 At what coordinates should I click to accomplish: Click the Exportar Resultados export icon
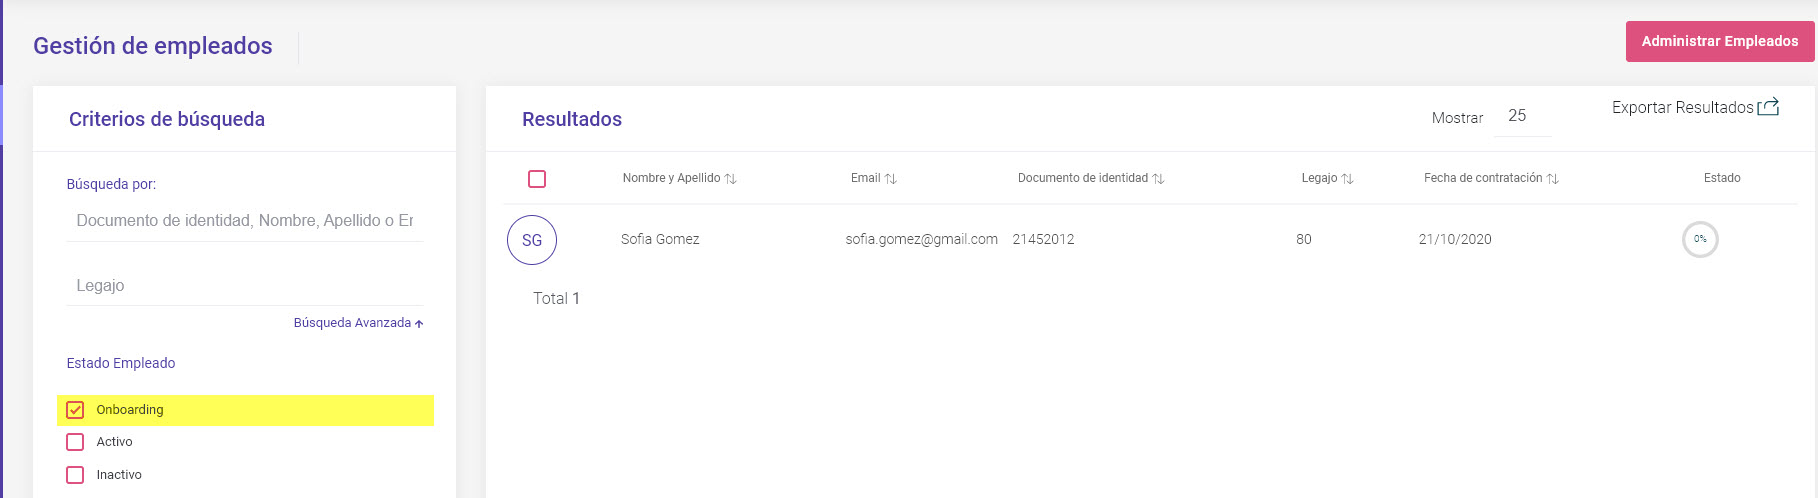tap(1768, 107)
